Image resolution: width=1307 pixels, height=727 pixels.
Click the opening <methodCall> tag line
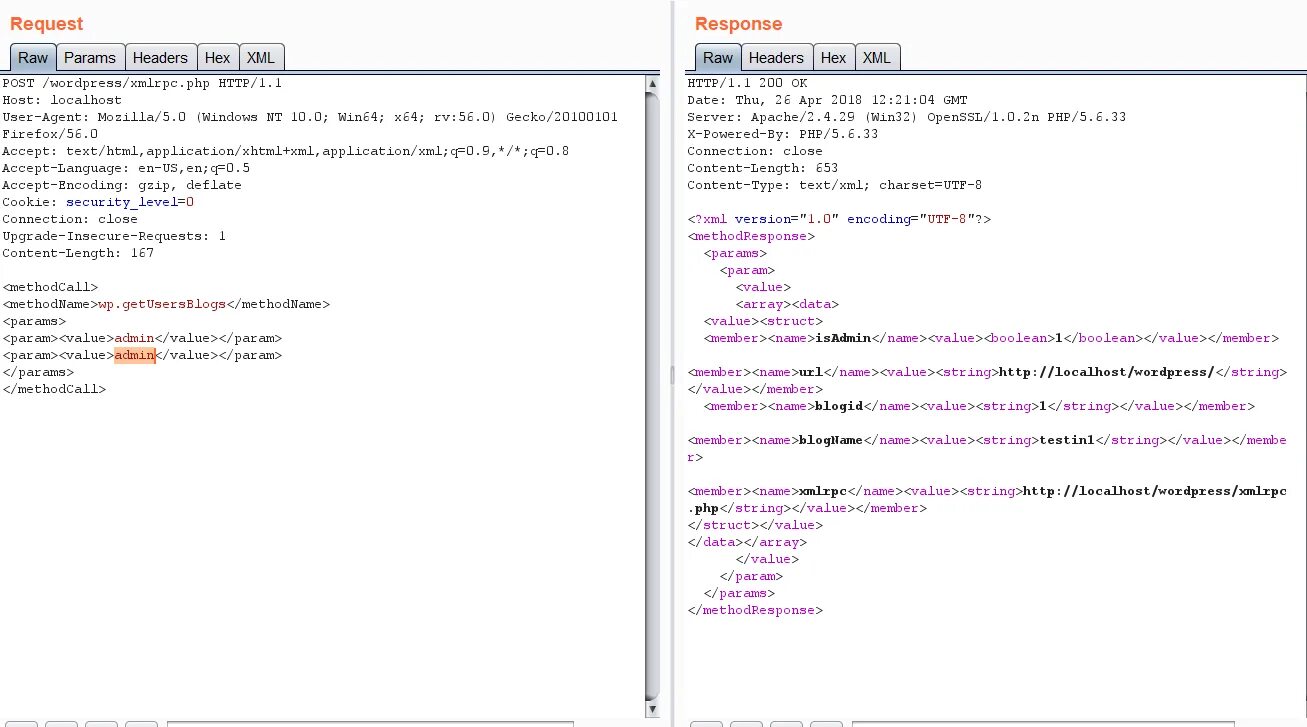50,287
